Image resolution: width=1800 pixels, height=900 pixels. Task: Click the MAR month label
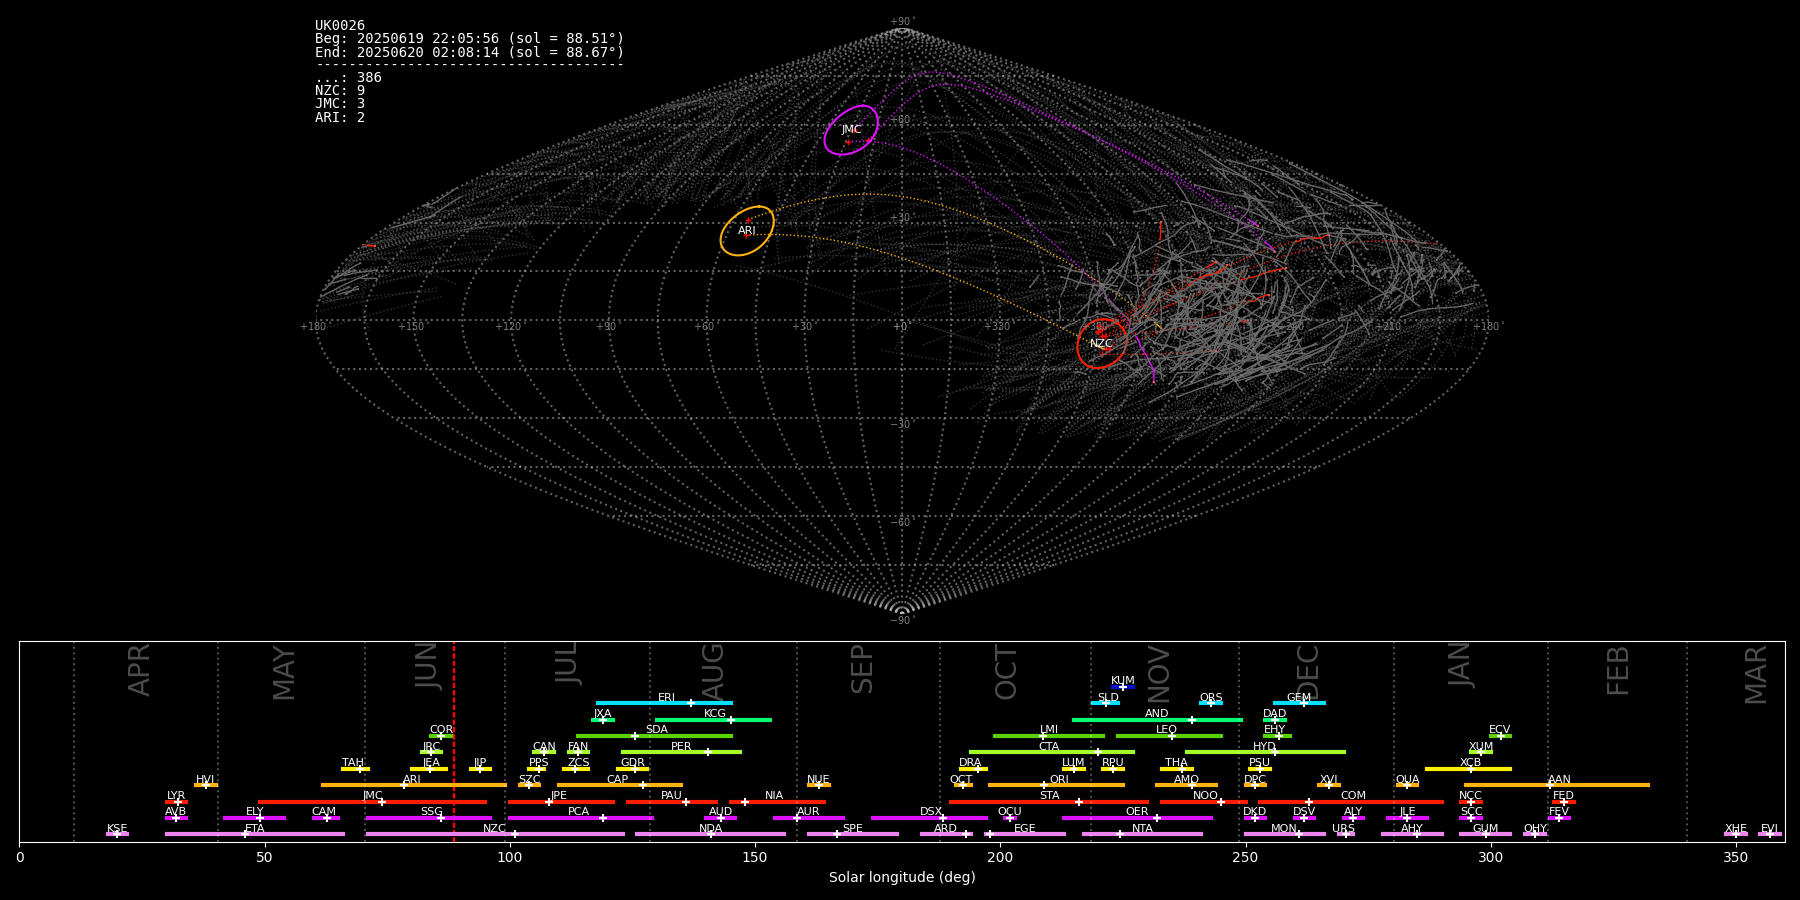[1756, 674]
